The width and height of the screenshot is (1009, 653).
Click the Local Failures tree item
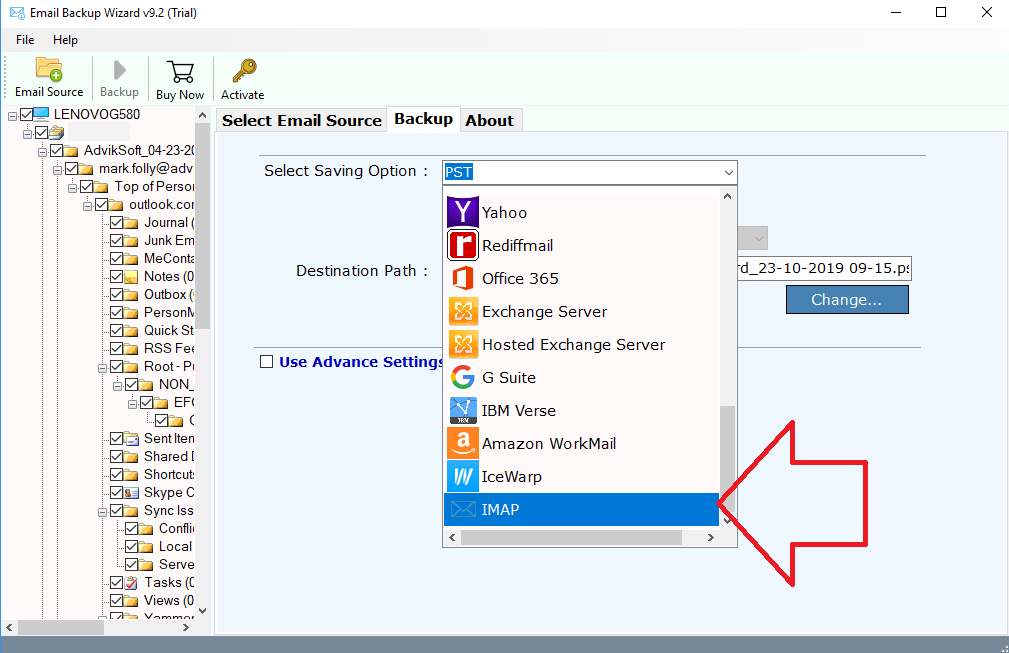[x=176, y=546]
